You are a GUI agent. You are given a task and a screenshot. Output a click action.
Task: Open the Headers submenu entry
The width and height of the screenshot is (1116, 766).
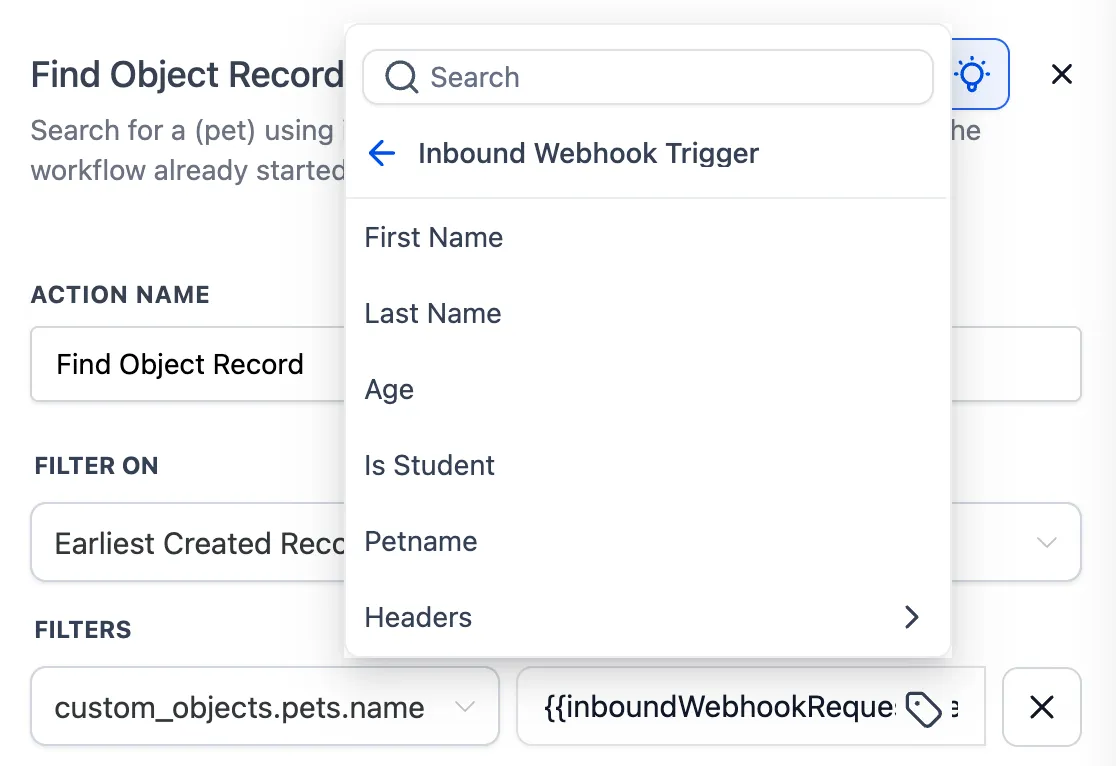tap(648, 617)
